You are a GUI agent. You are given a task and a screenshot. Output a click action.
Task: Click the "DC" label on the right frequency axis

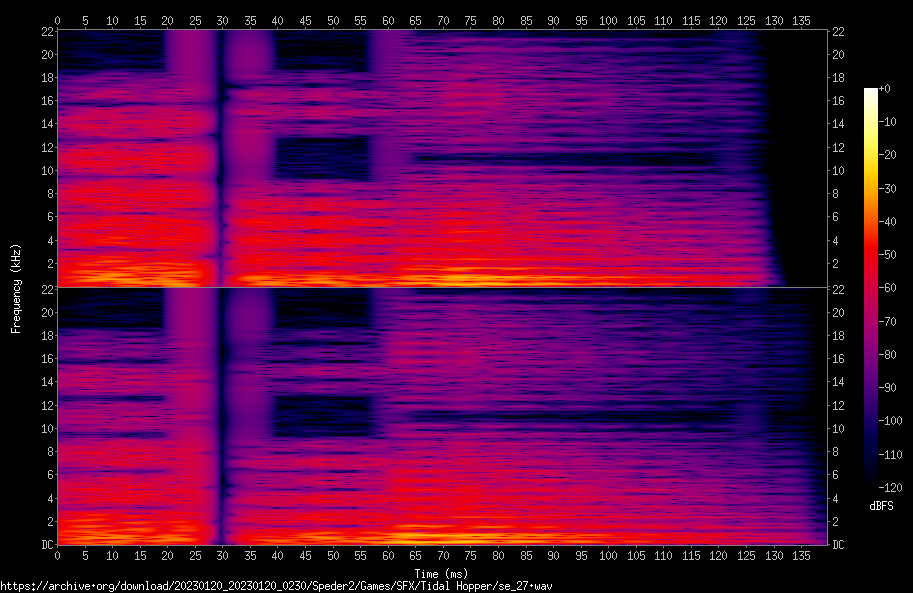click(839, 545)
